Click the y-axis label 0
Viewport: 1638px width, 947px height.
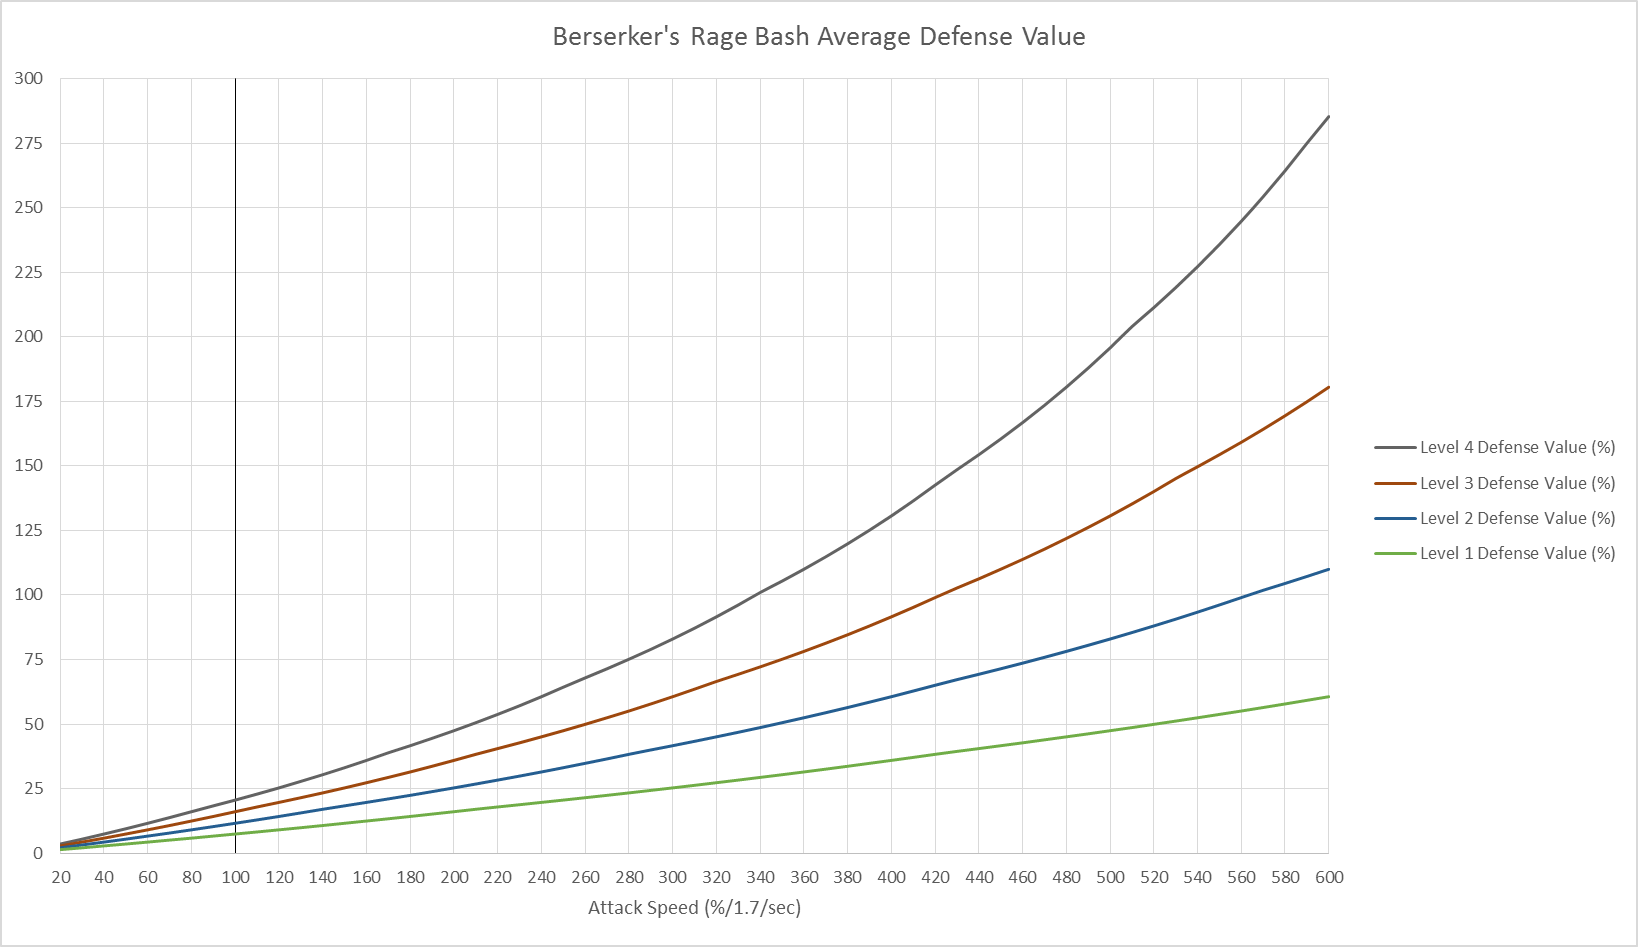[39, 853]
